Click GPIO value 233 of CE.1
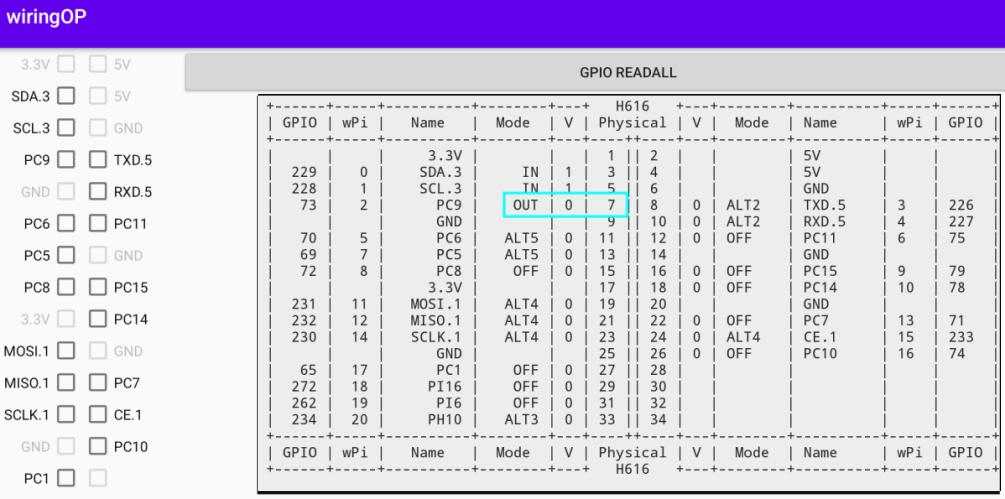The width and height of the screenshot is (1005, 499). [x=961, y=337]
